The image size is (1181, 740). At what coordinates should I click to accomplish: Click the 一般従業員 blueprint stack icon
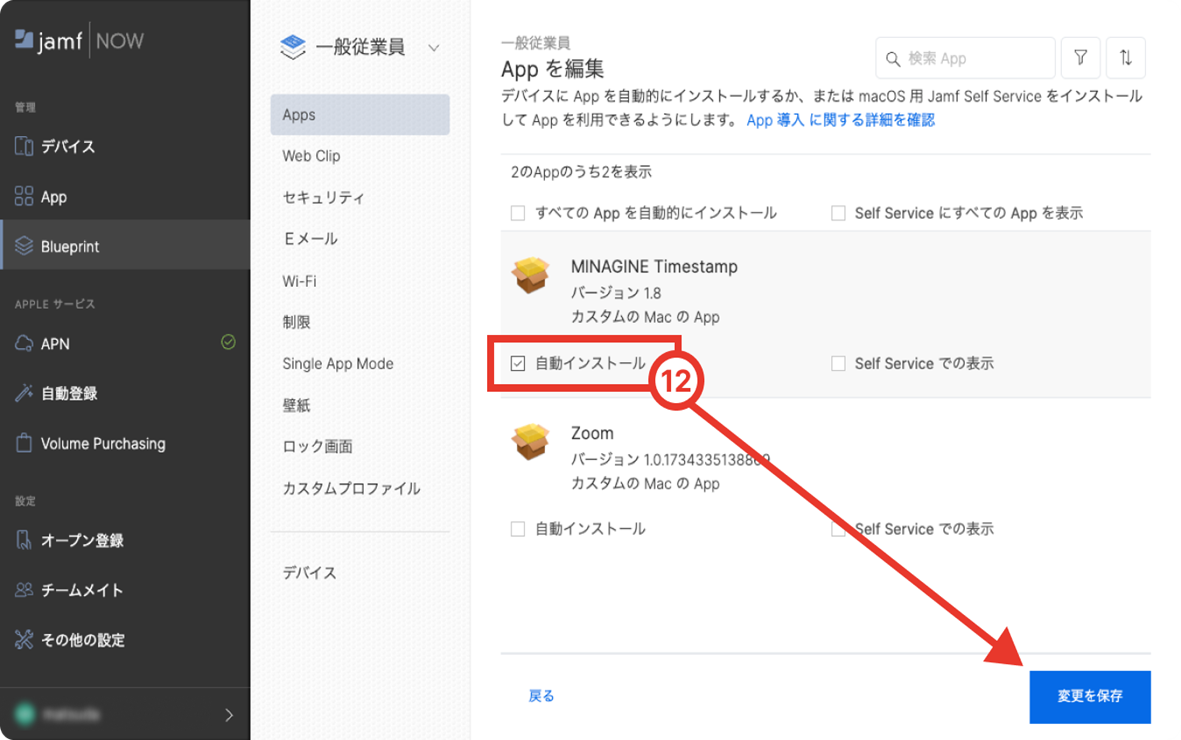tap(293, 47)
